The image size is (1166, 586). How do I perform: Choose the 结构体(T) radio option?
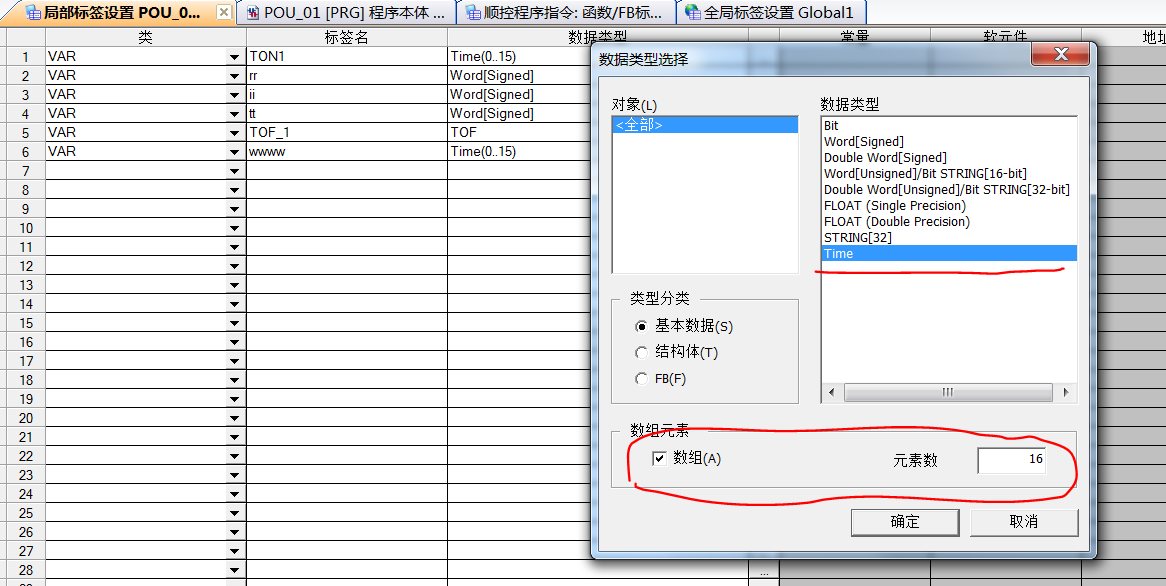tap(642, 353)
